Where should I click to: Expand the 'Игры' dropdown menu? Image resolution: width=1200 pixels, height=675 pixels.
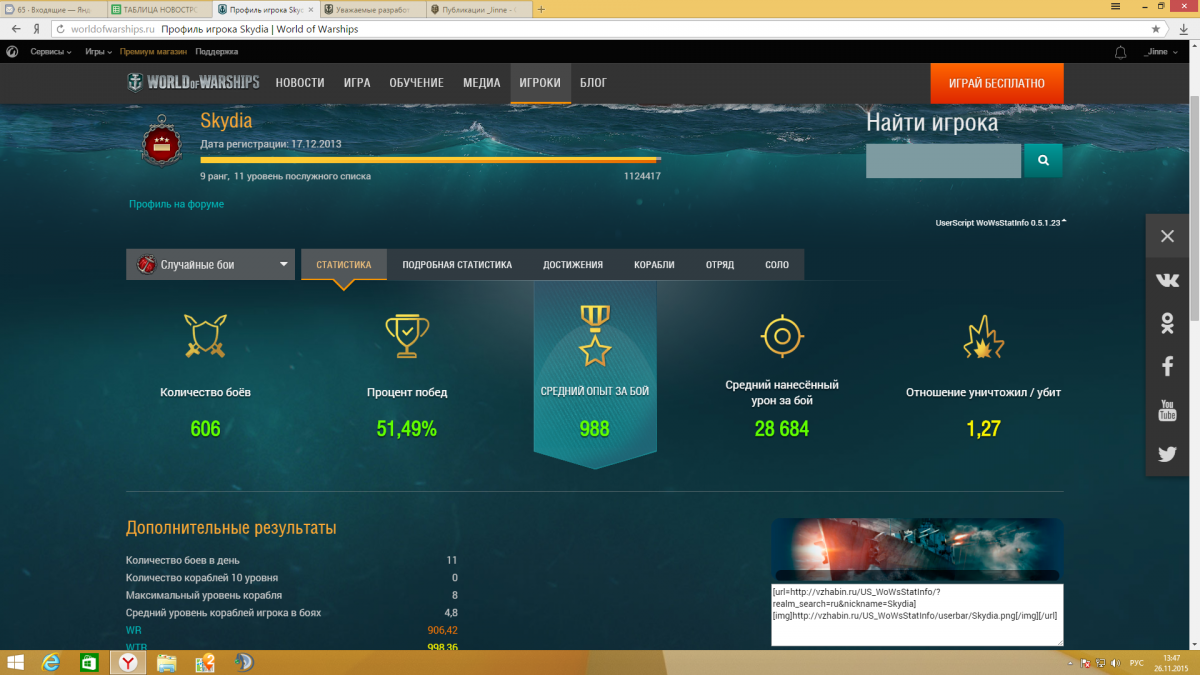[98, 52]
